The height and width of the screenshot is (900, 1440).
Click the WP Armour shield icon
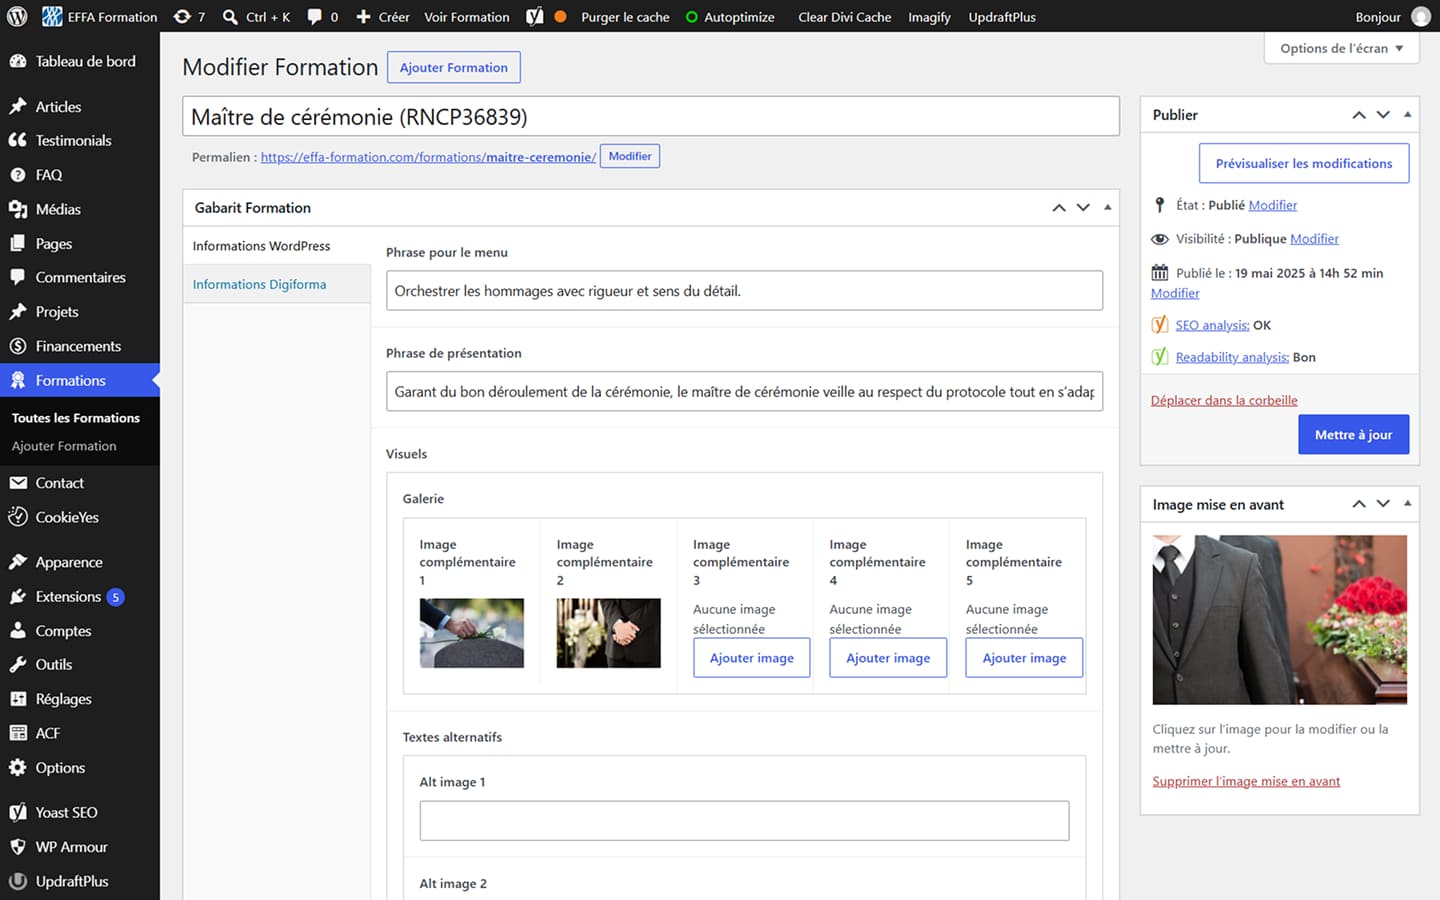coord(18,846)
